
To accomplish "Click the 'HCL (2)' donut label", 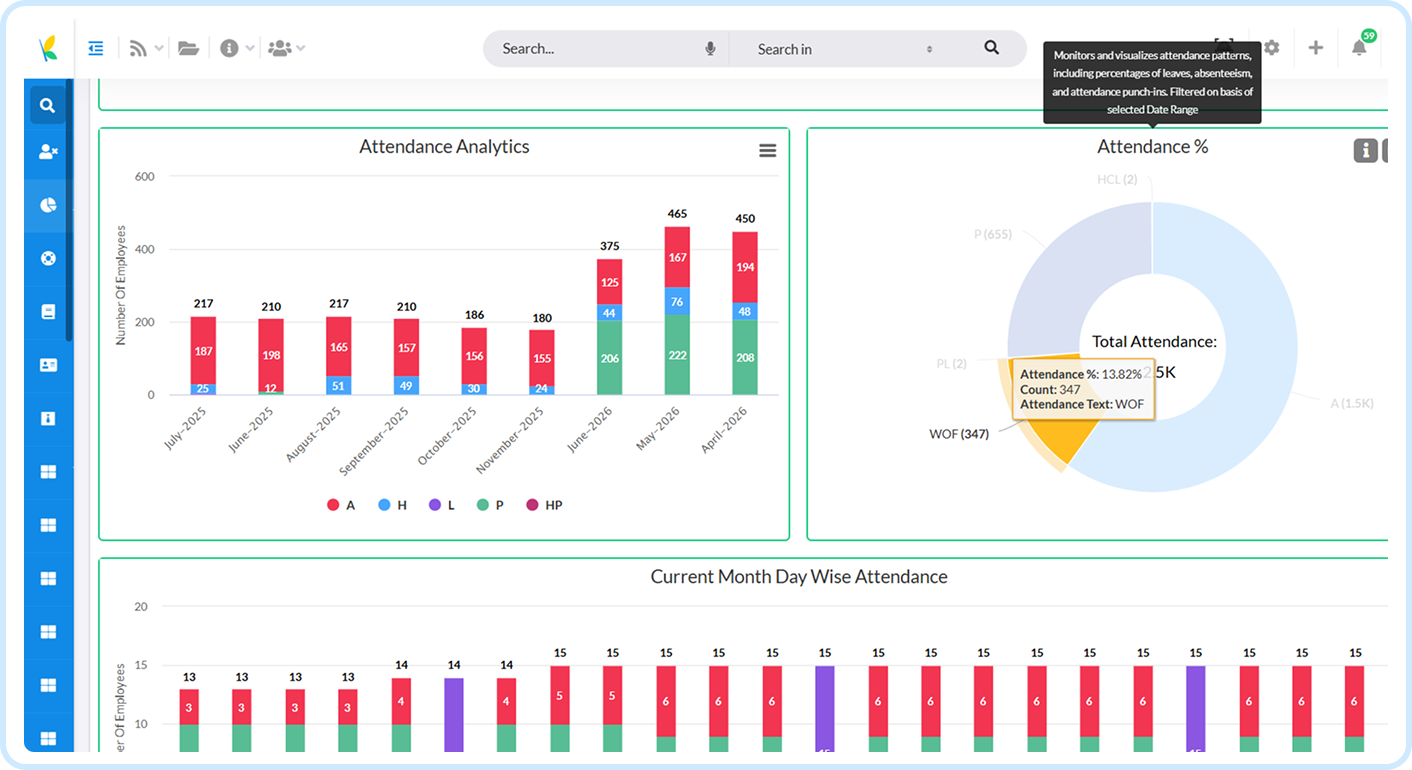I will click(x=1117, y=179).
